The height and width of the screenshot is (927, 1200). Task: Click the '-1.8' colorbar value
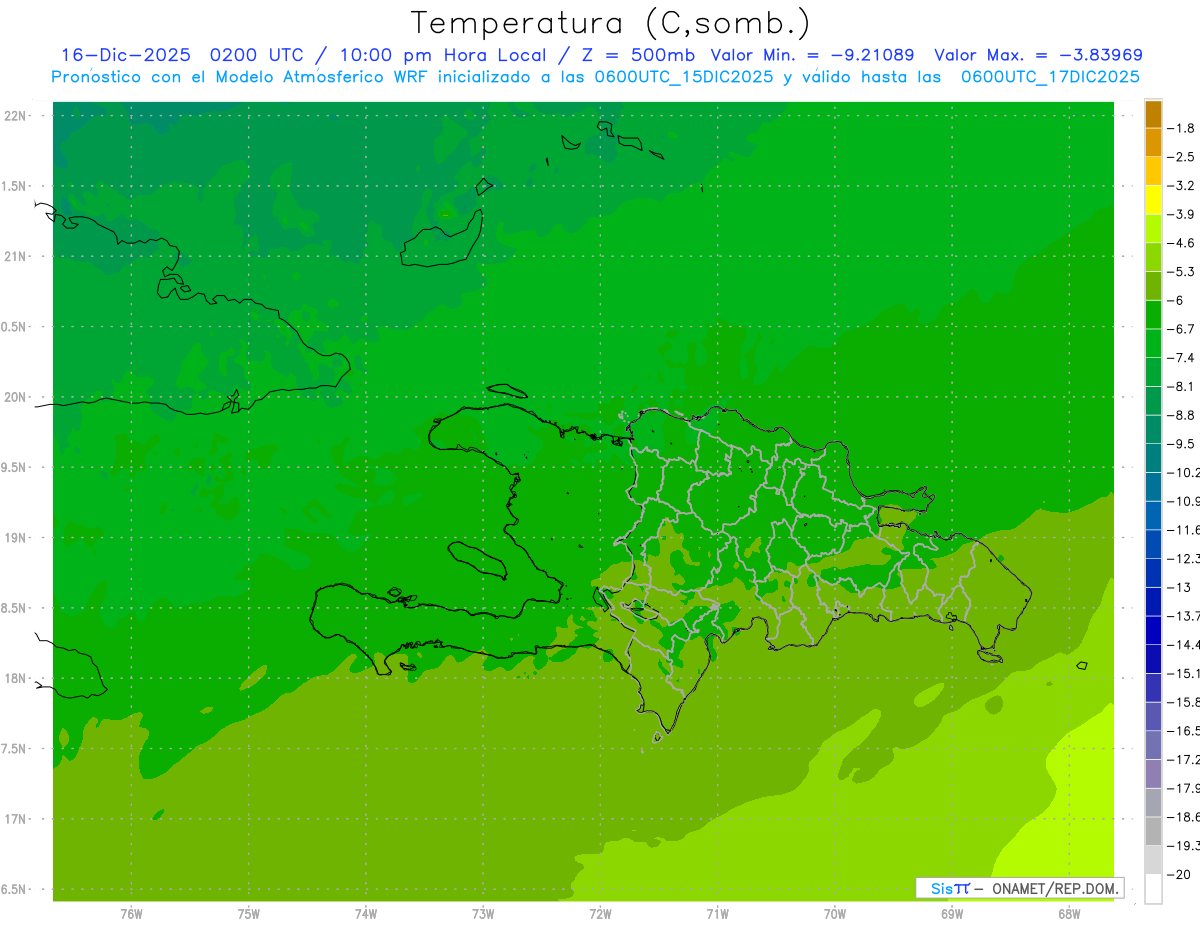click(1182, 128)
